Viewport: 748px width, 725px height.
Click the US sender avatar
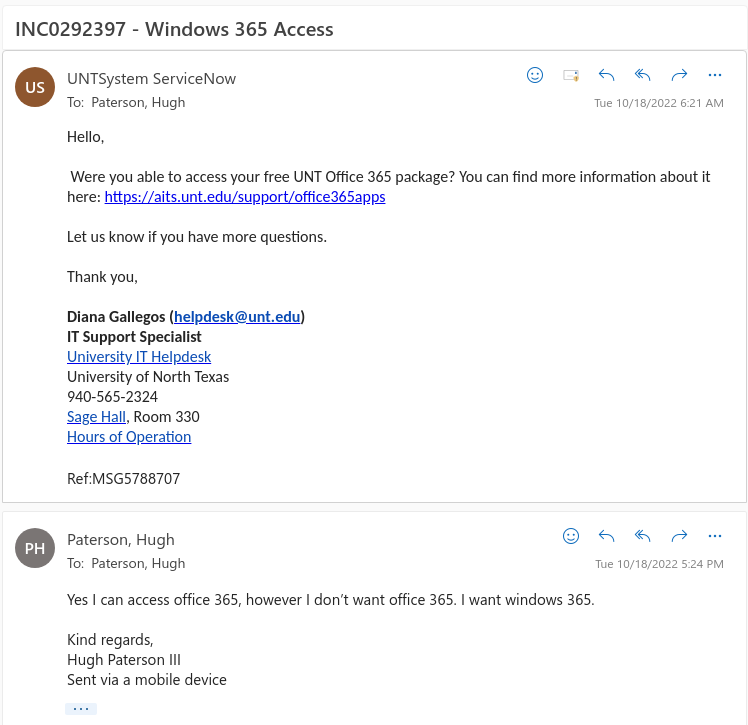[35, 87]
